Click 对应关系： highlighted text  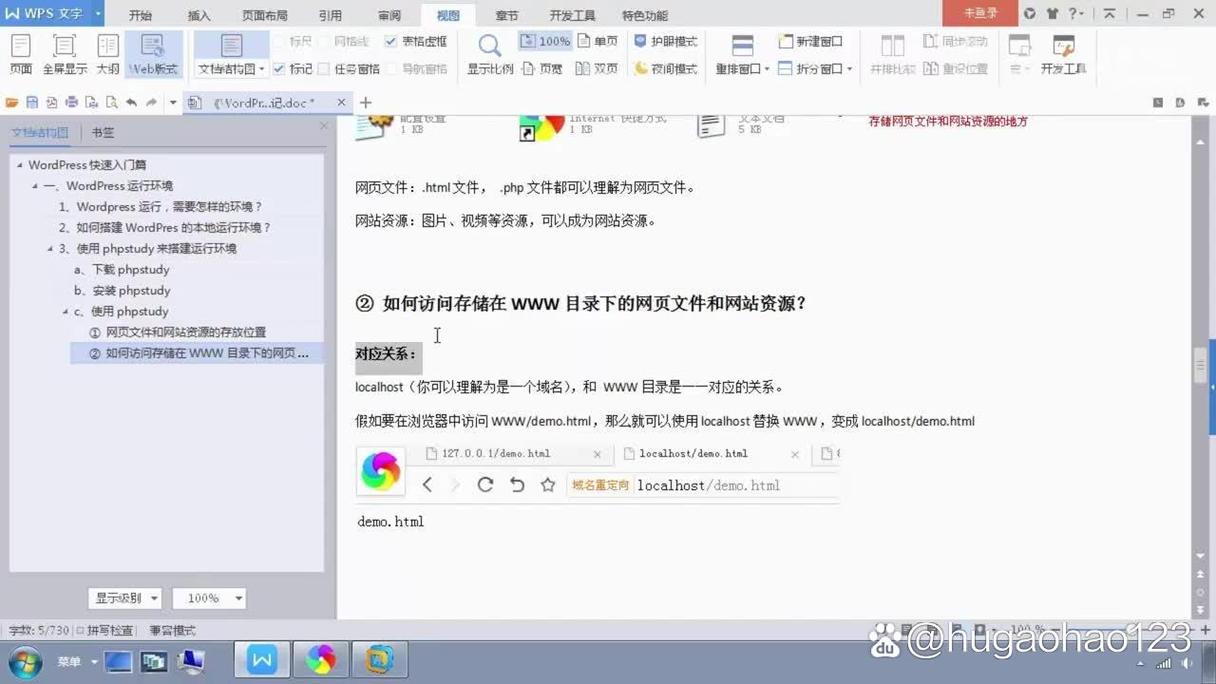[386, 354]
